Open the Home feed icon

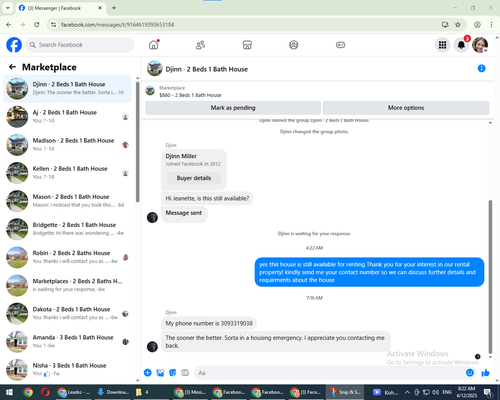(154, 45)
